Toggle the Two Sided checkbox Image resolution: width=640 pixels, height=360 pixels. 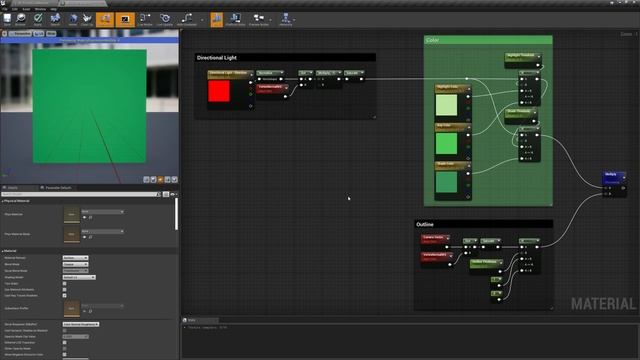point(64,283)
